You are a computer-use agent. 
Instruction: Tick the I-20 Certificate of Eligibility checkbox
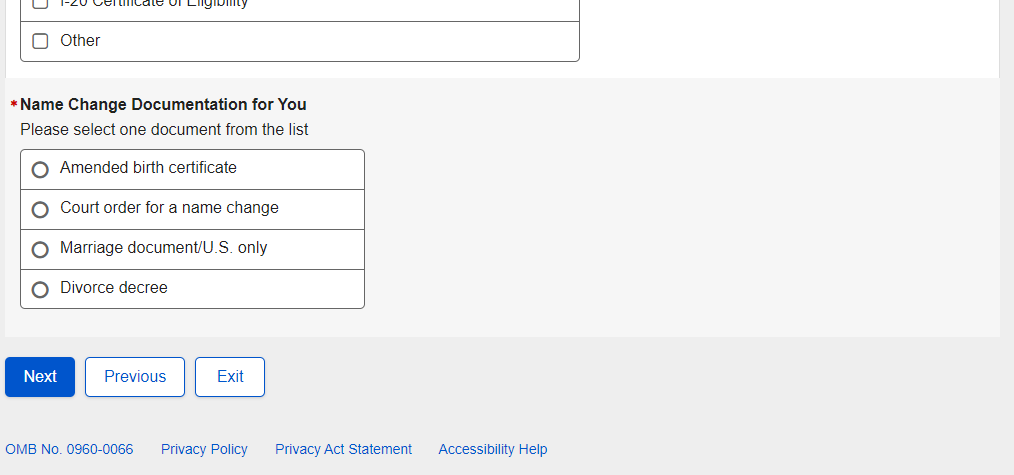click(x=41, y=4)
